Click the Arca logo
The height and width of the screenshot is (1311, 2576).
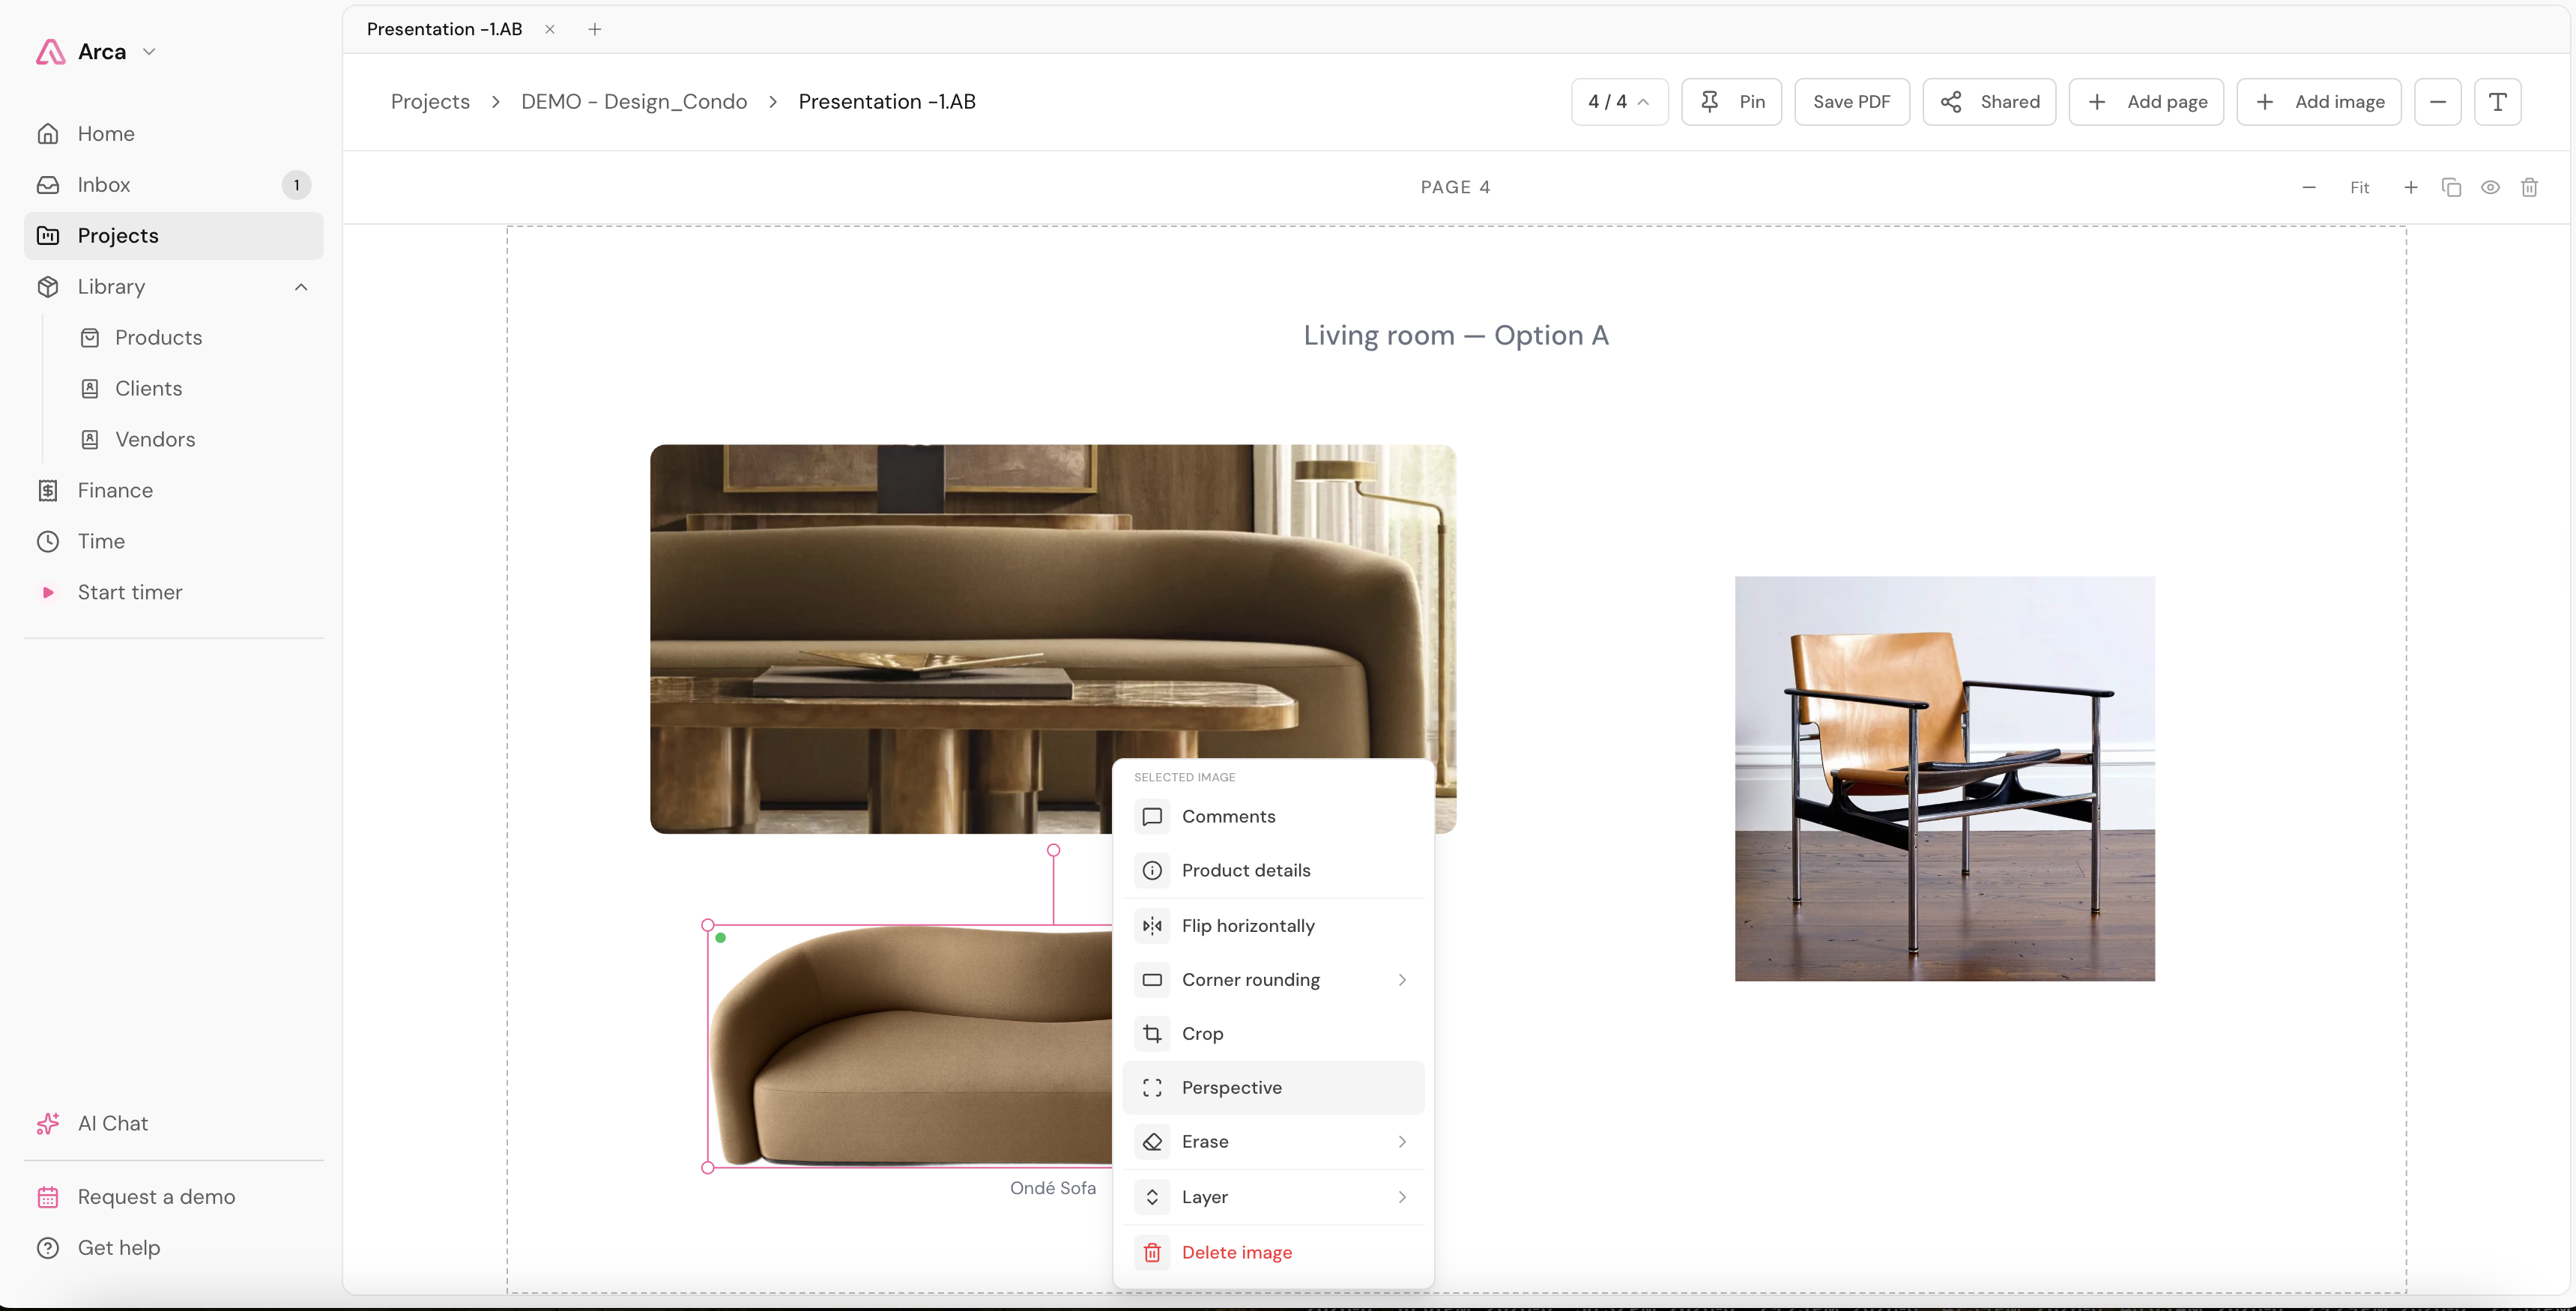point(50,51)
